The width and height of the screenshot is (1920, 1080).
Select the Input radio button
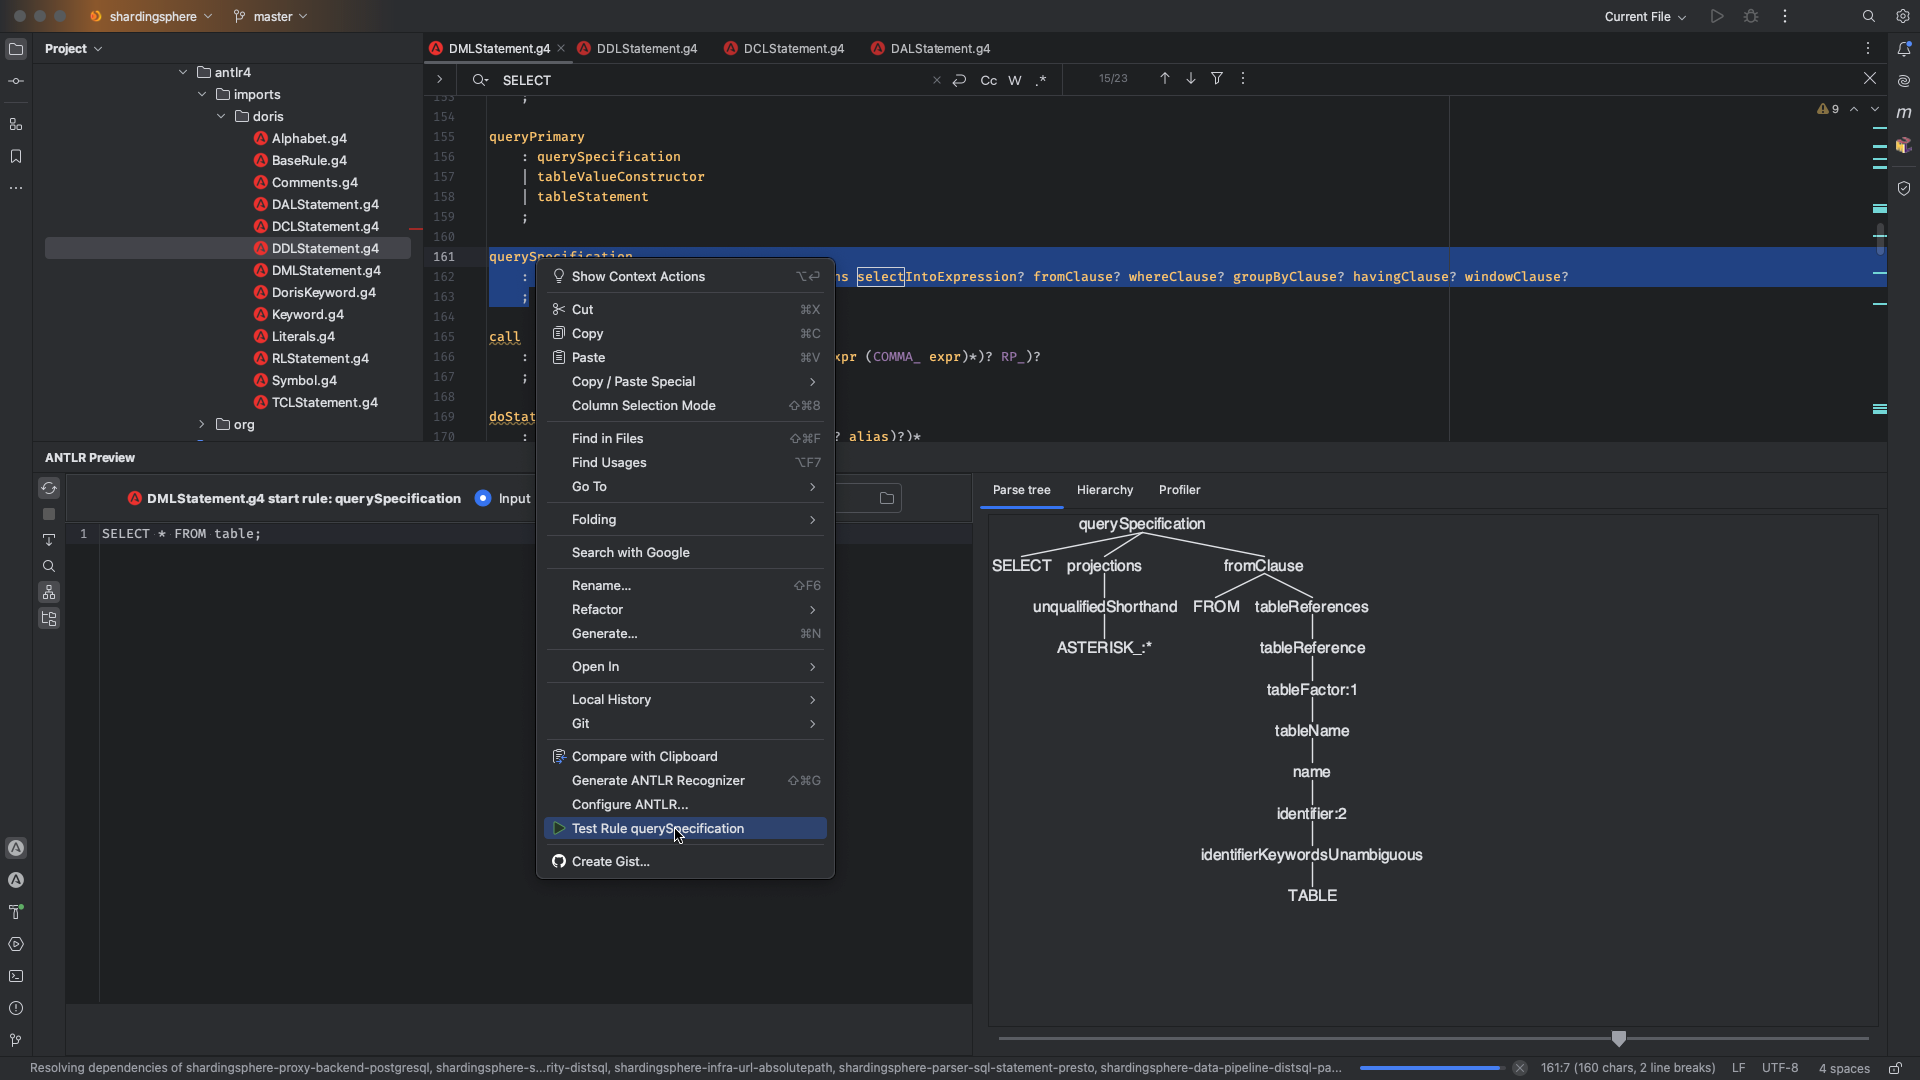(x=484, y=498)
